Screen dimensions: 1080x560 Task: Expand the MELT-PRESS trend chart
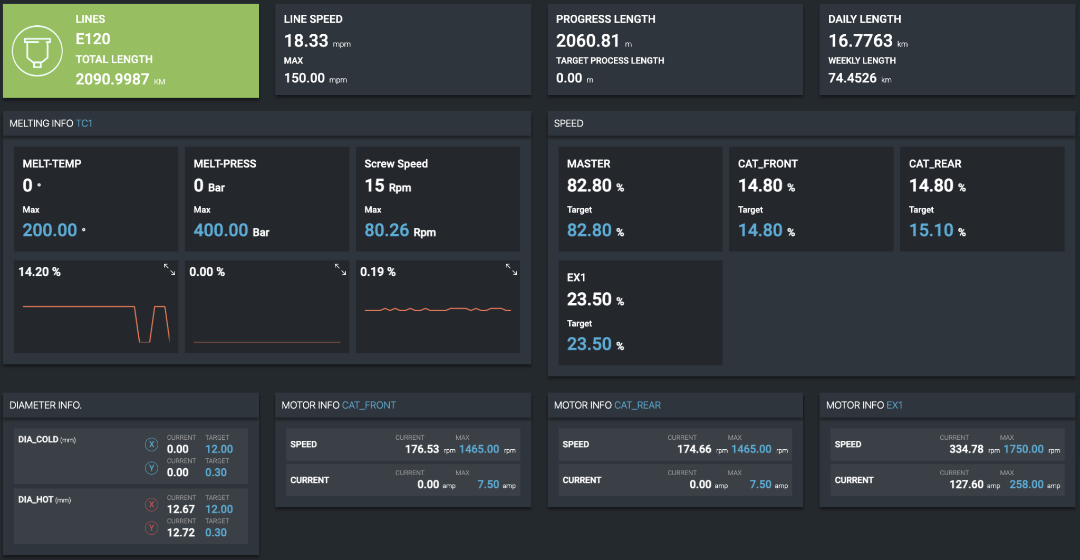click(x=340, y=270)
